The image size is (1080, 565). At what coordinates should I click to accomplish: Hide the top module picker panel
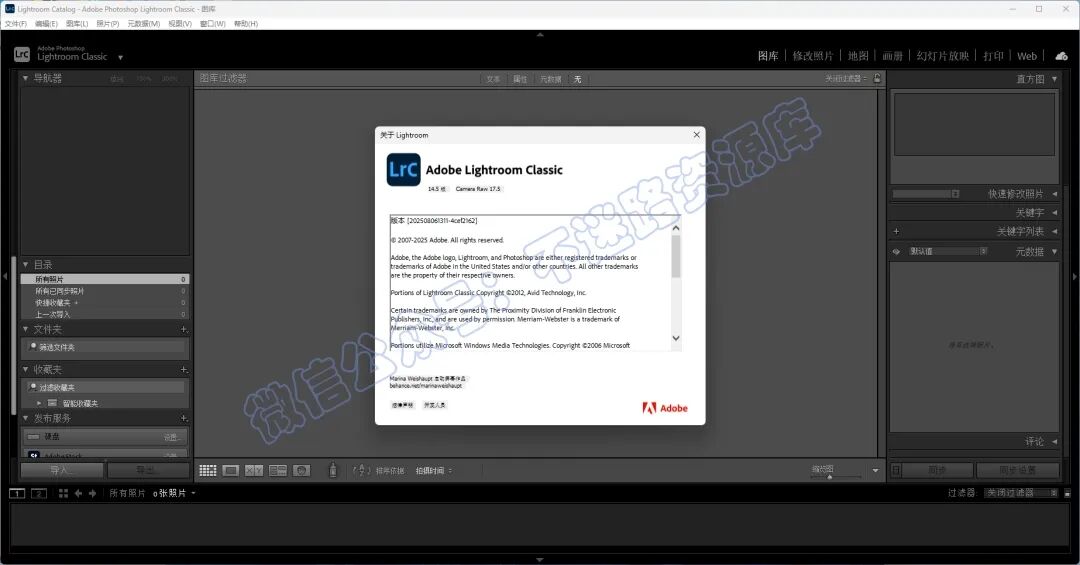pos(540,34)
